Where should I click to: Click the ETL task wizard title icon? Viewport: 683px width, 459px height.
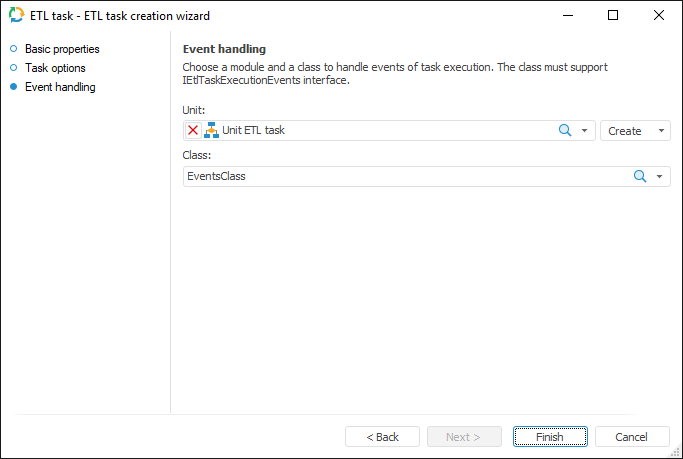pyautogui.click(x=16, y=16)
